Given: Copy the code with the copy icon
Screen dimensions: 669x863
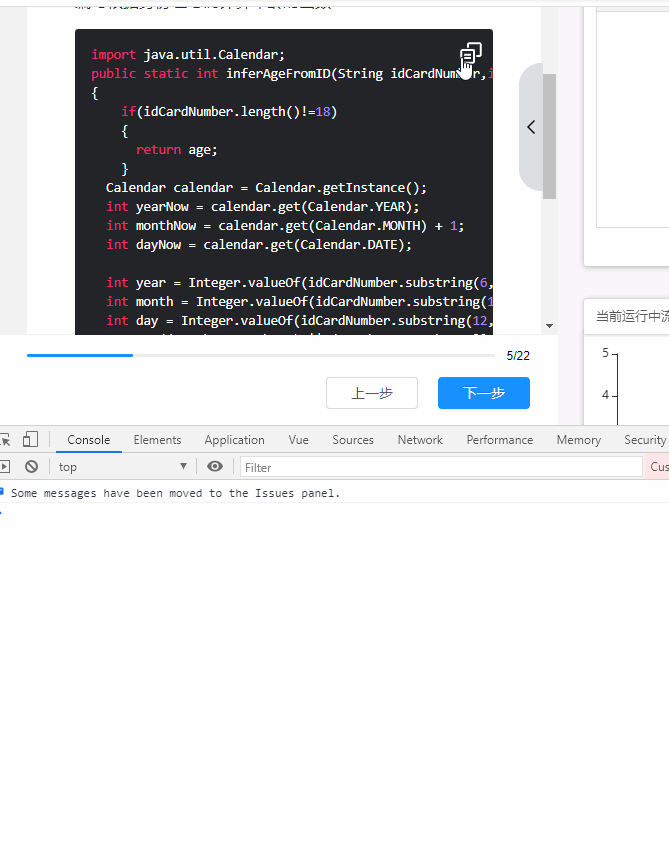Looking at the screenshot, I should click(470, 53).
